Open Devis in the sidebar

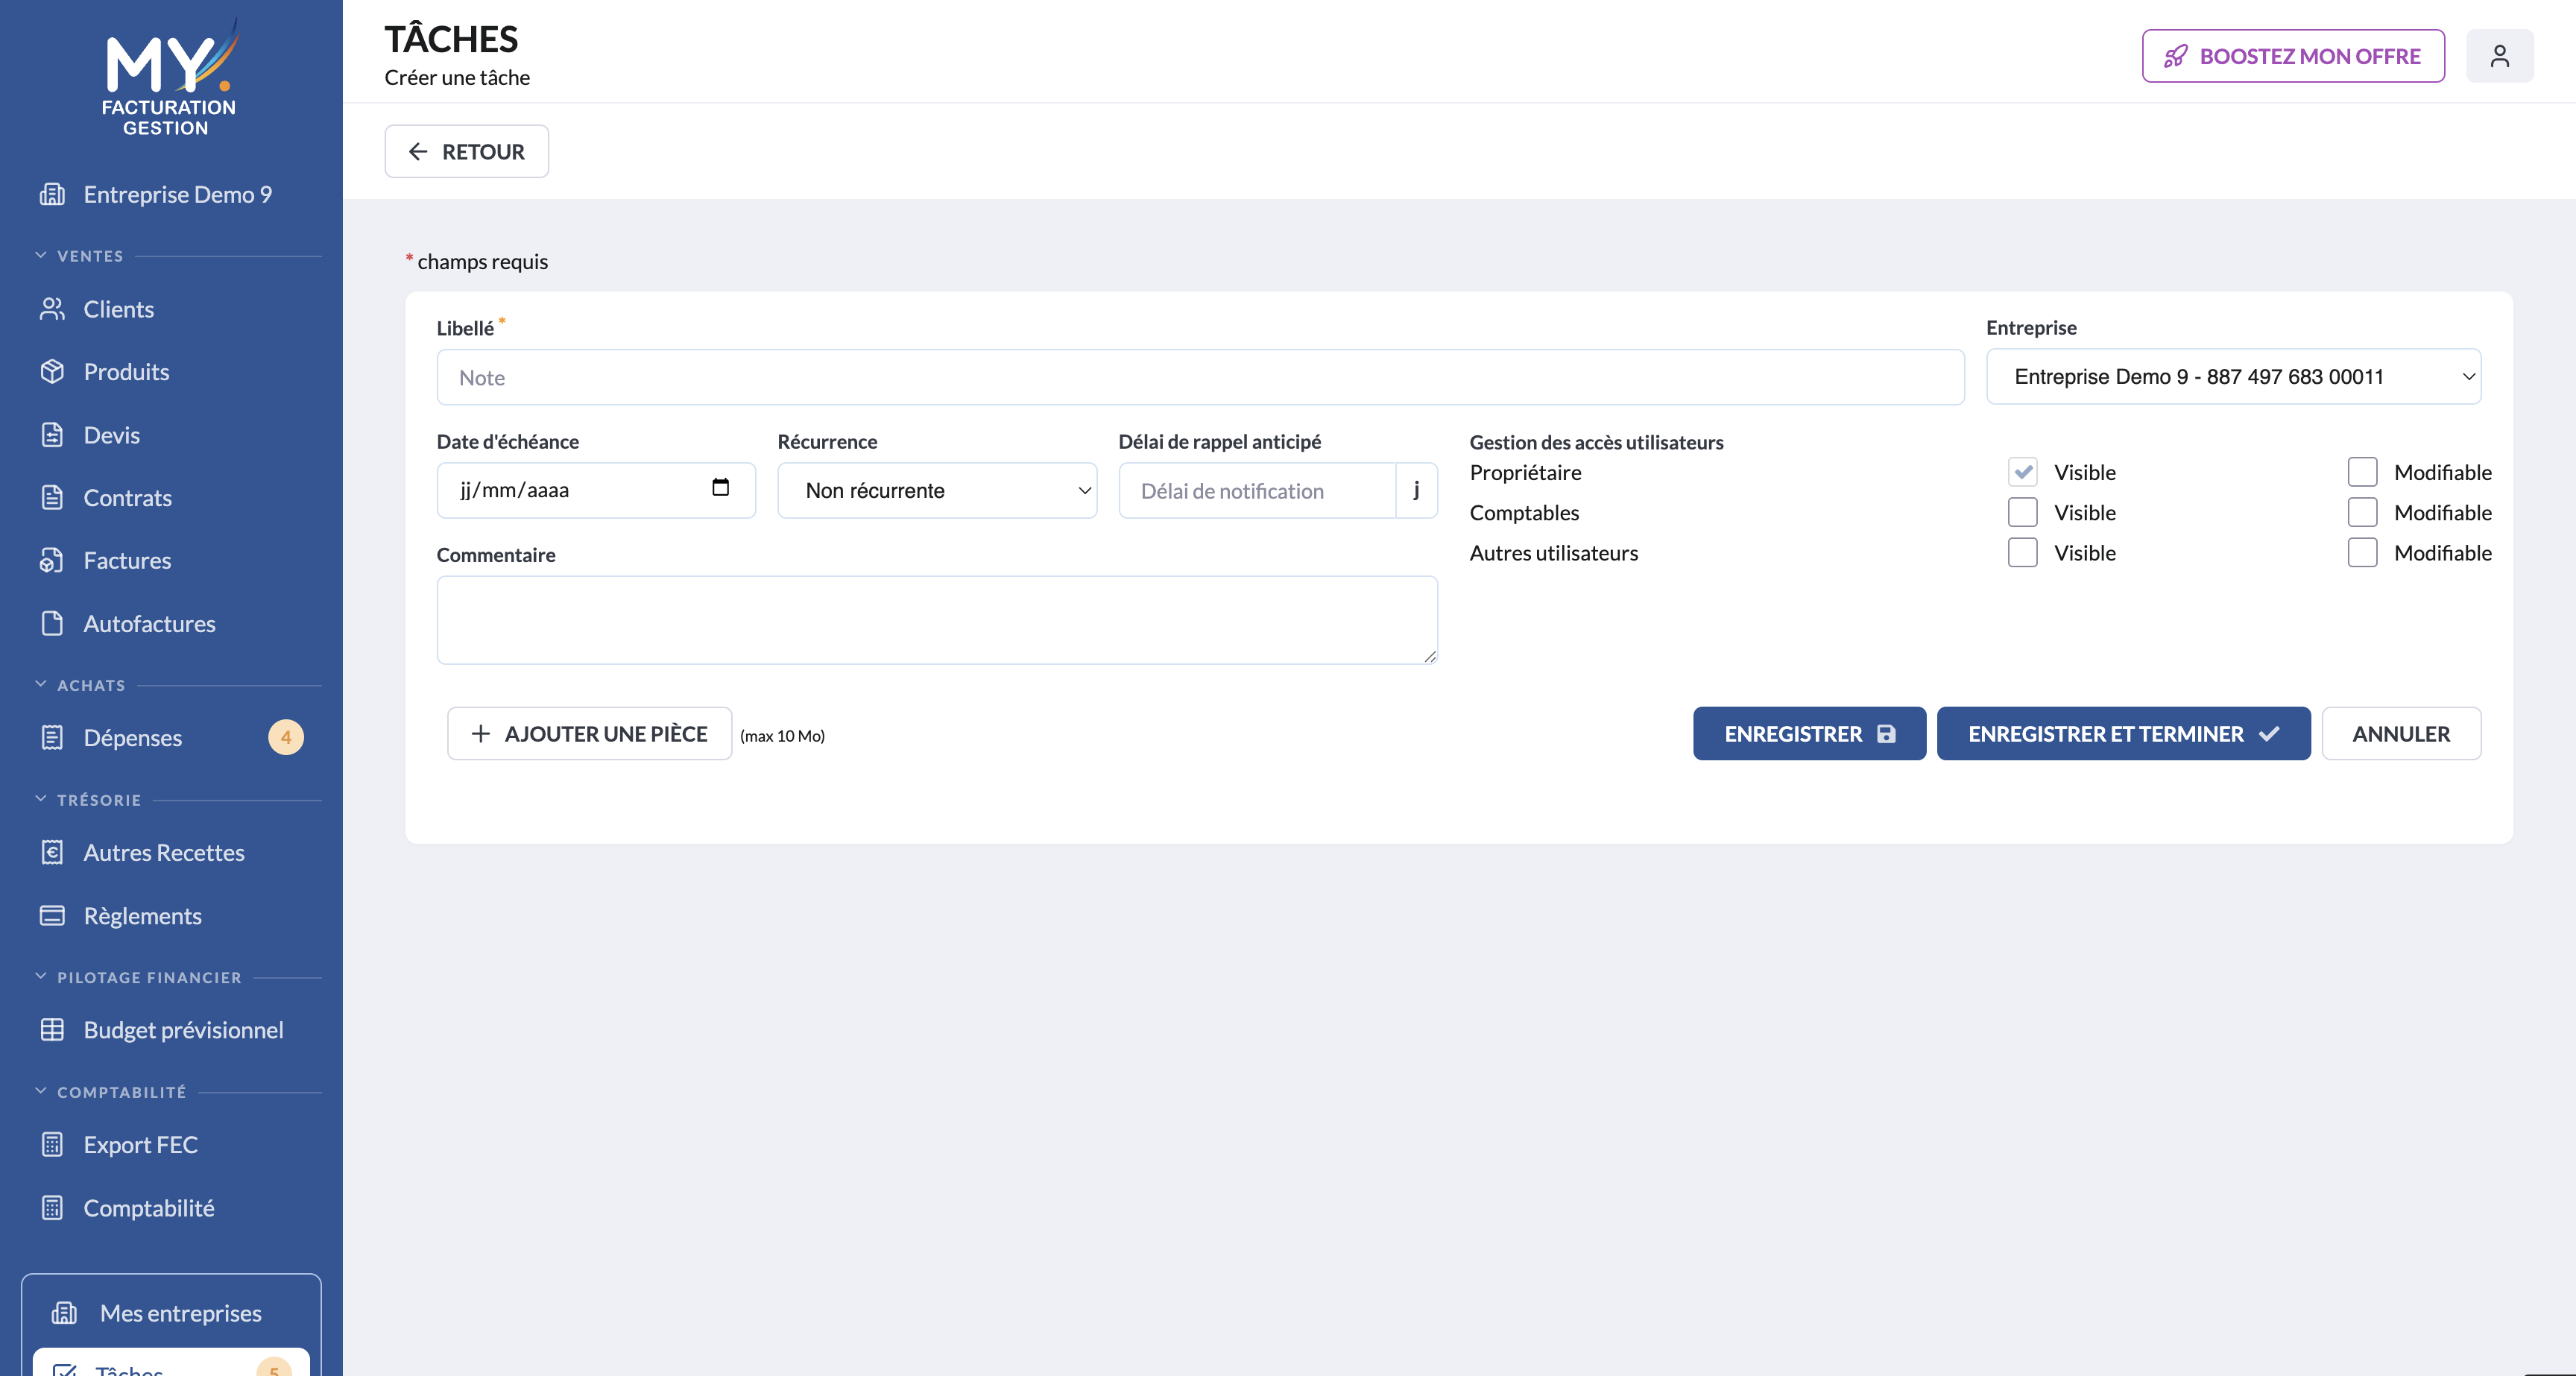111,435
